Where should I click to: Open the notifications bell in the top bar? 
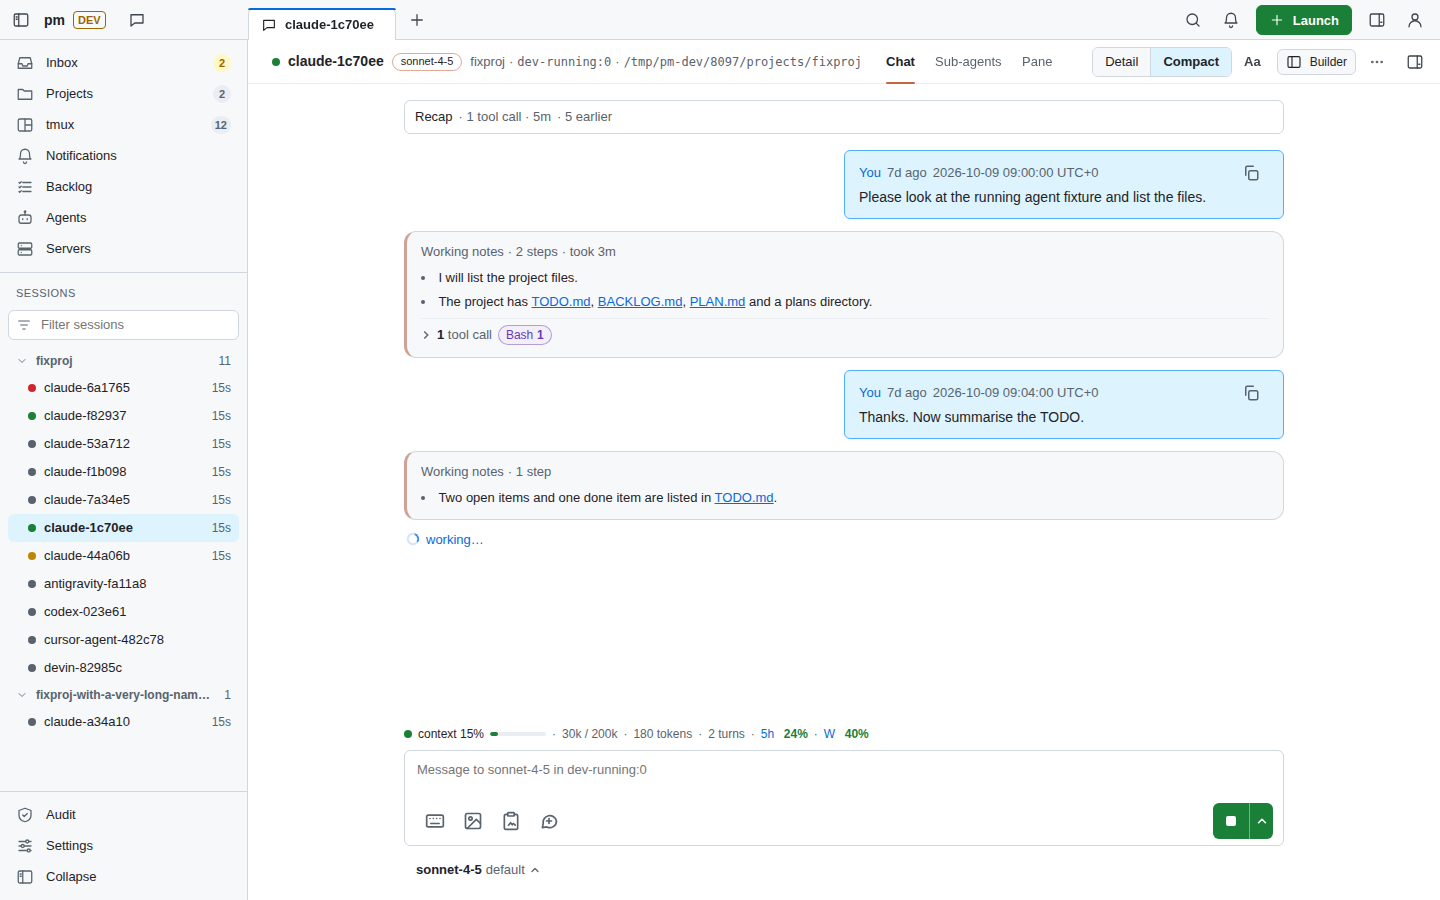coord(1231,20)
